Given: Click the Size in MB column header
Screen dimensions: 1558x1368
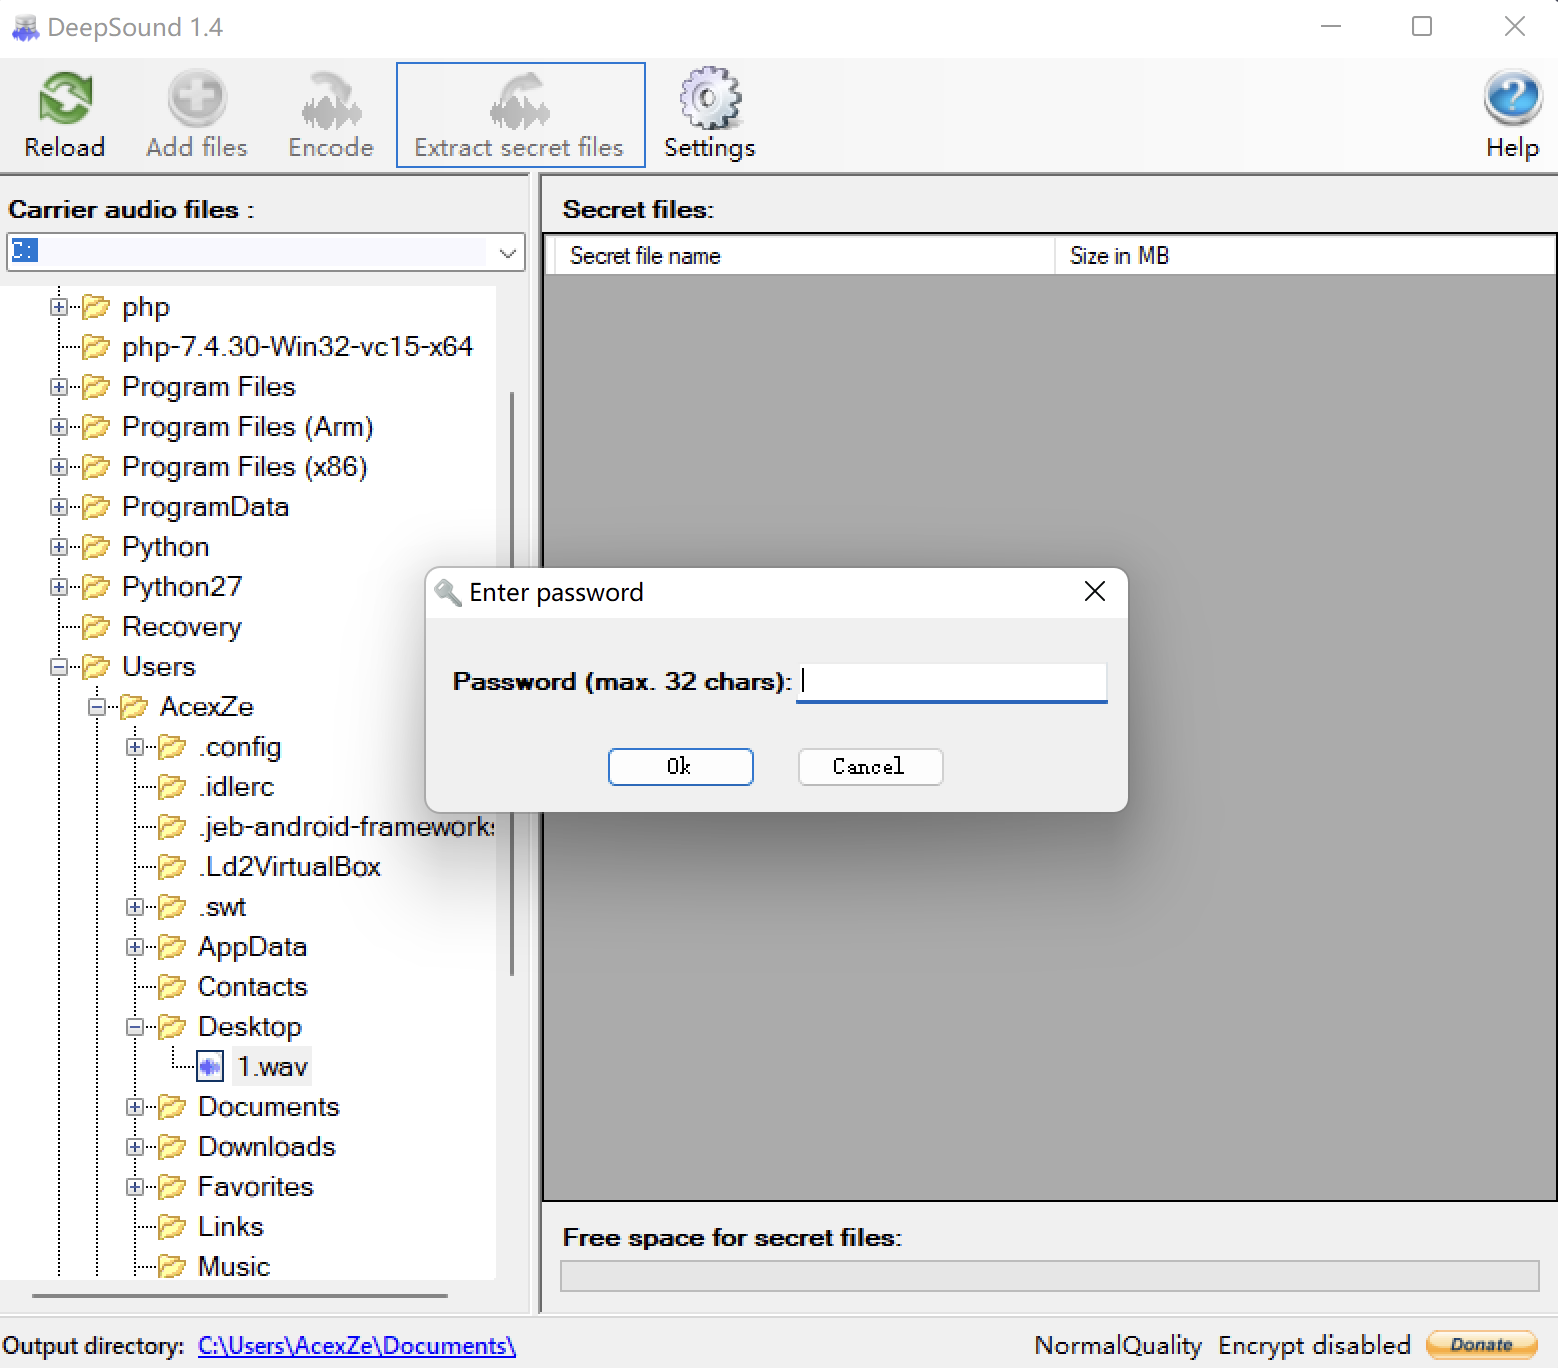Looking at the screenshot, I should click(1305, 256).
